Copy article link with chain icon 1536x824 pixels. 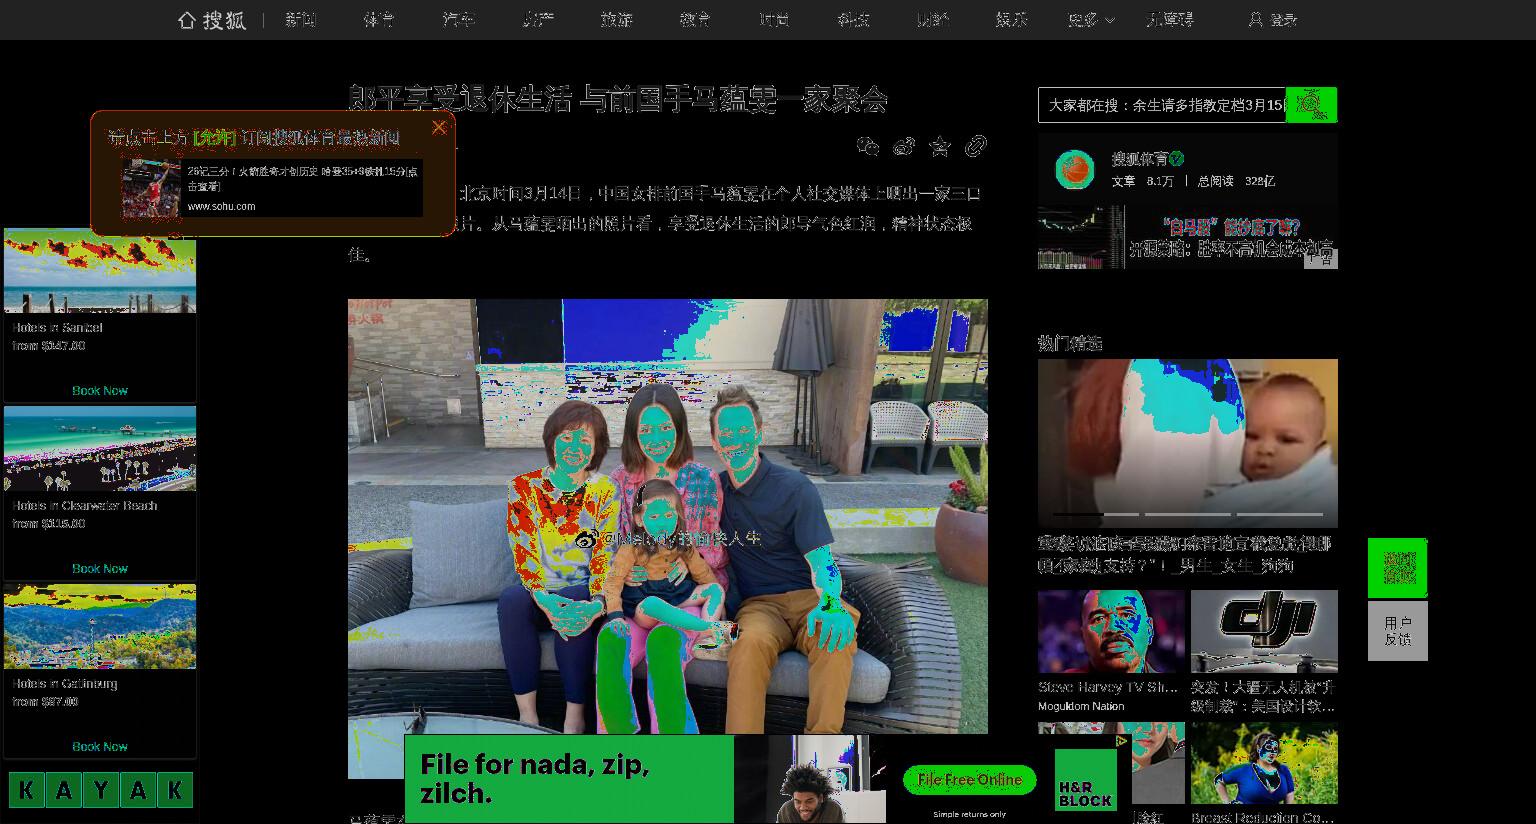[x=976, y=147]
